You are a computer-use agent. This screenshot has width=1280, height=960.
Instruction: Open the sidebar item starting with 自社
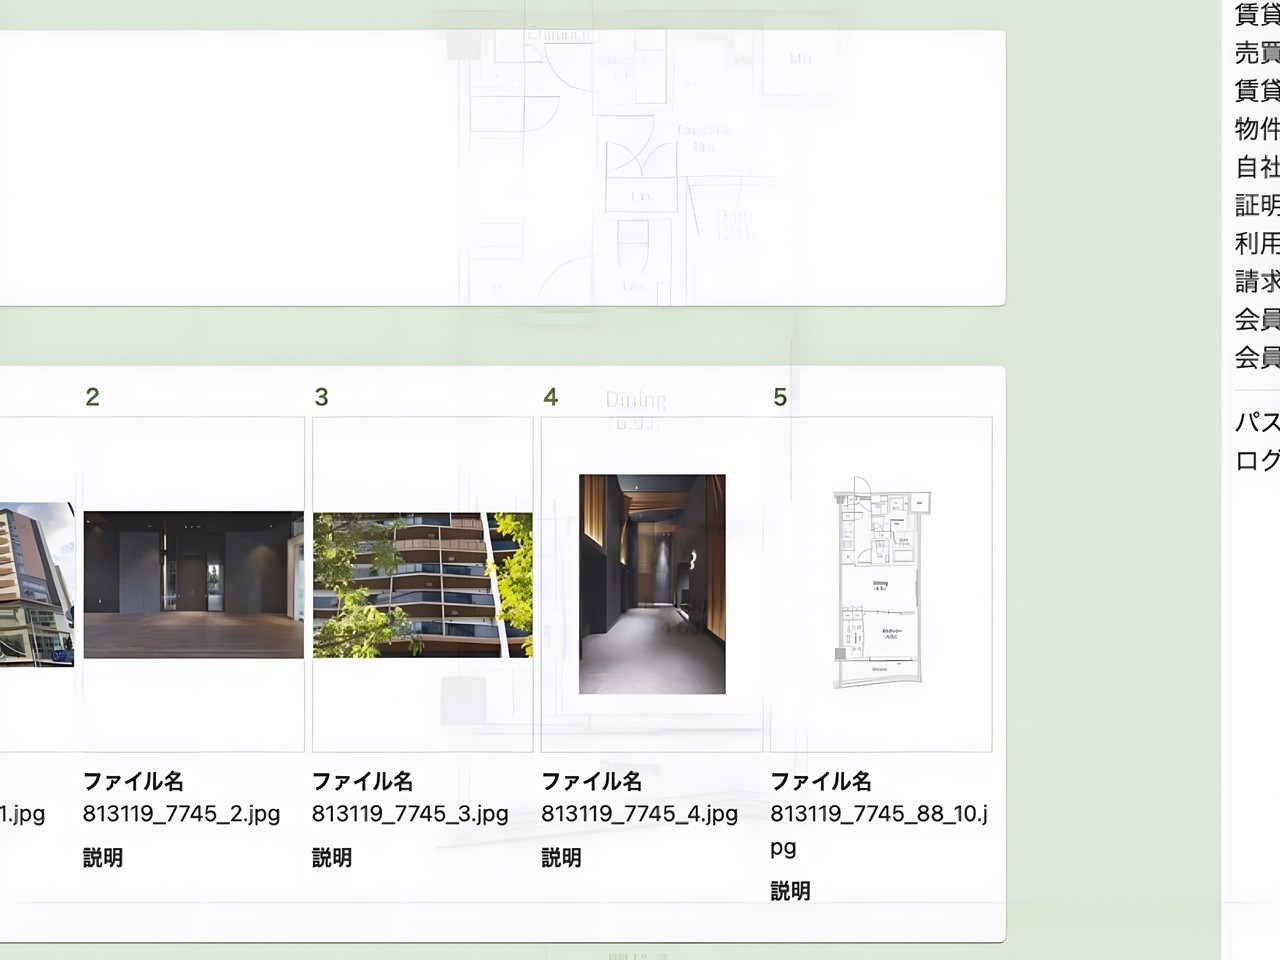click(1257, 167)
